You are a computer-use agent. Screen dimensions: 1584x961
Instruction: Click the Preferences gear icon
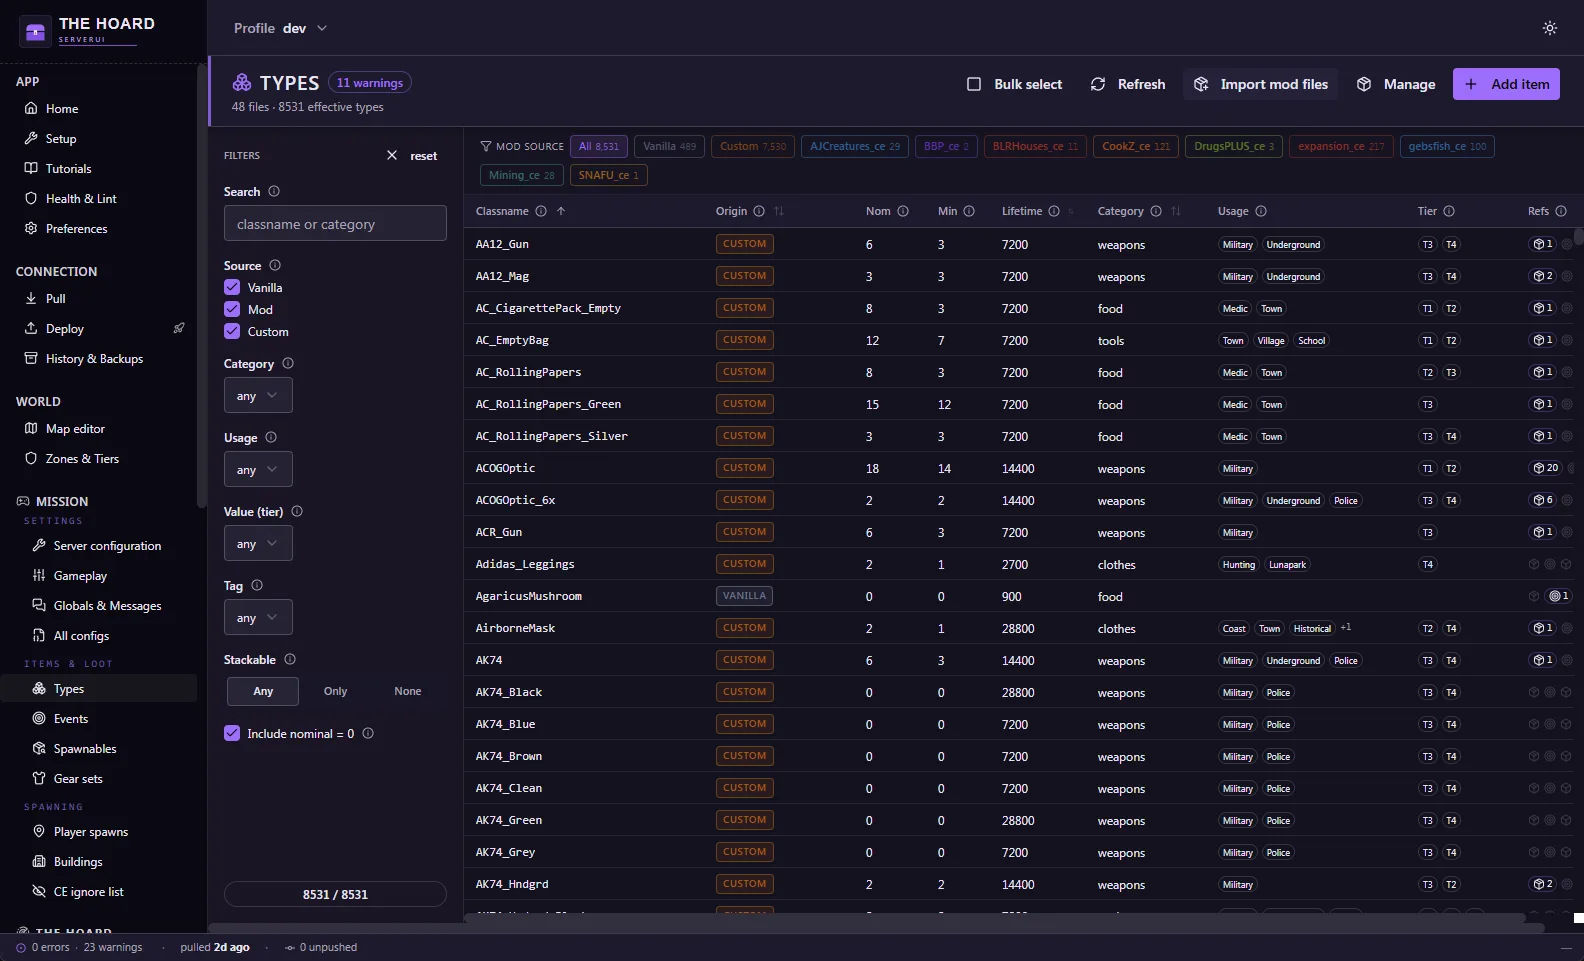tap(31, 228)
